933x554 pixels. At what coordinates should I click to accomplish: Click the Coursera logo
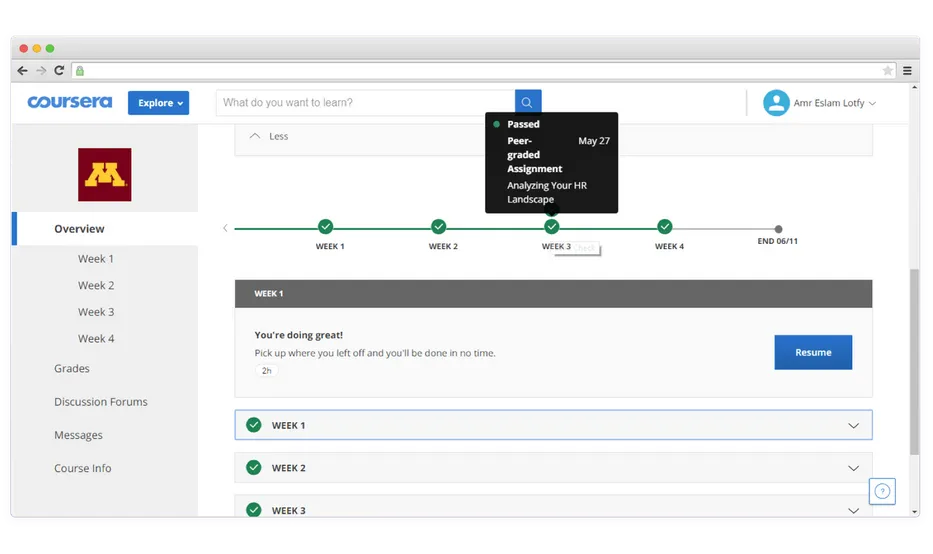pos(69,102)
